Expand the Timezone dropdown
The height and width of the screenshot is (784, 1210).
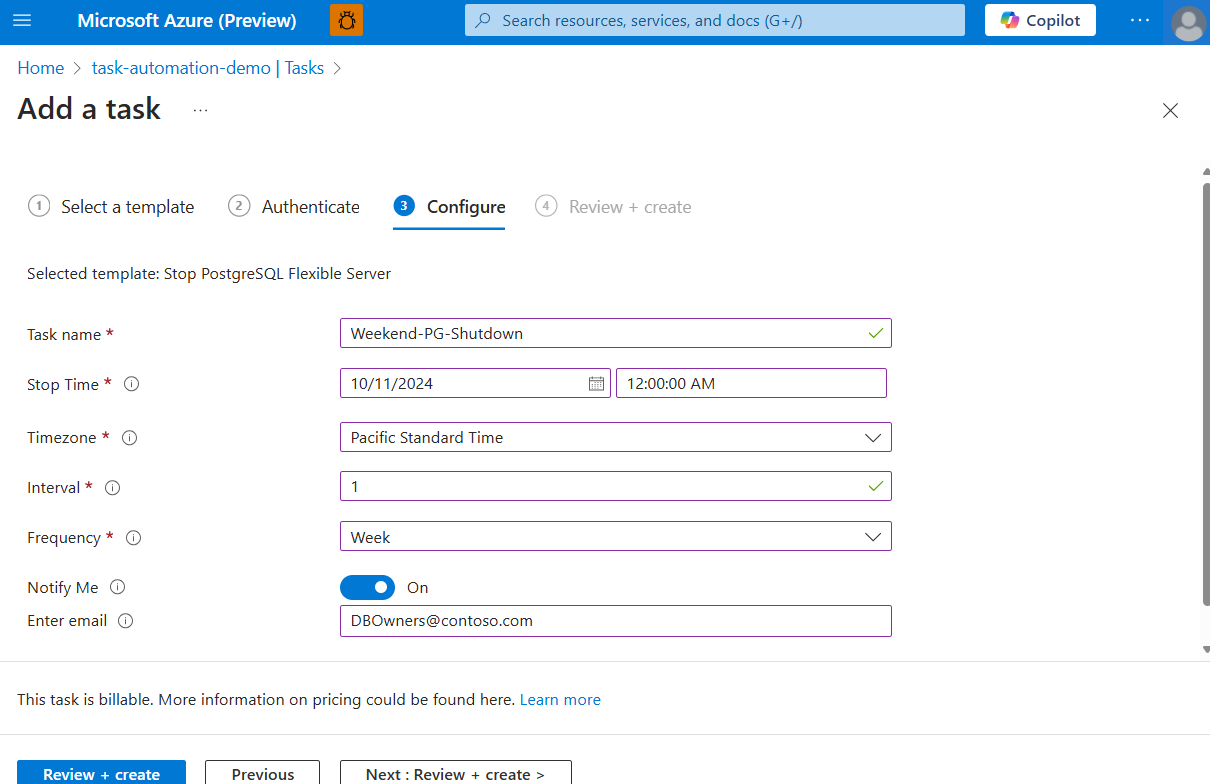pos(615,437)
